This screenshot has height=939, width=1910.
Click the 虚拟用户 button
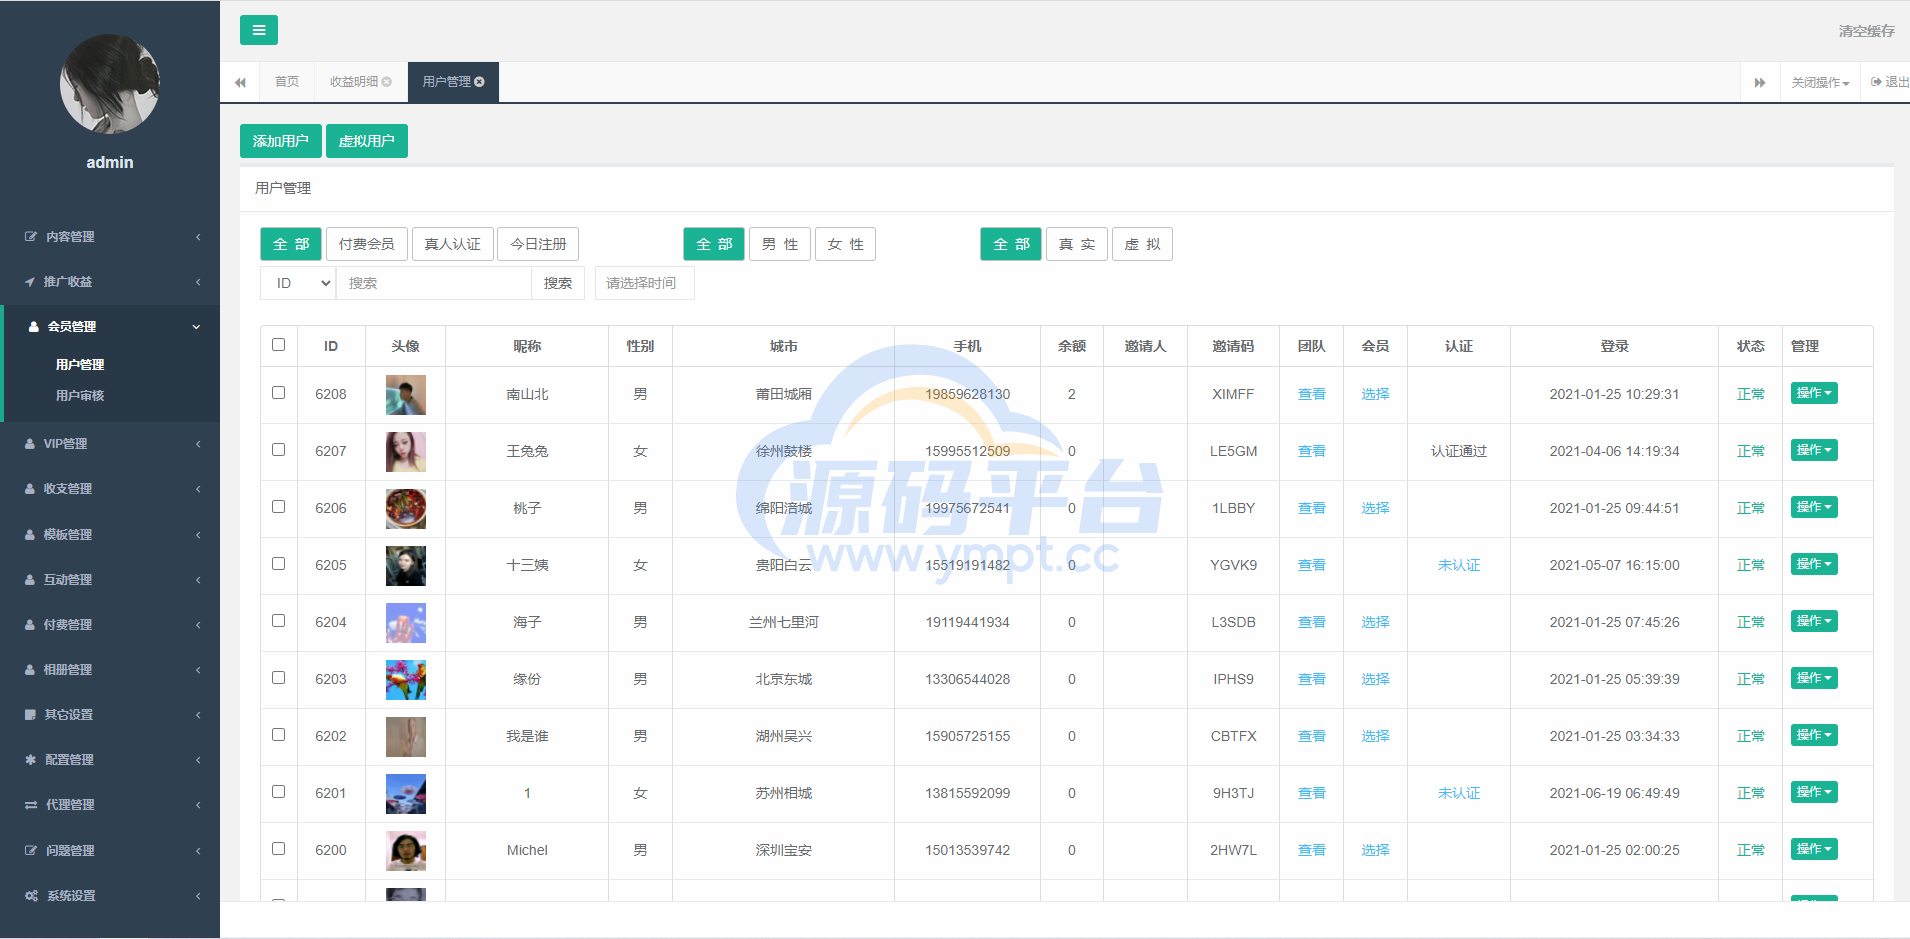coord(367,141)
